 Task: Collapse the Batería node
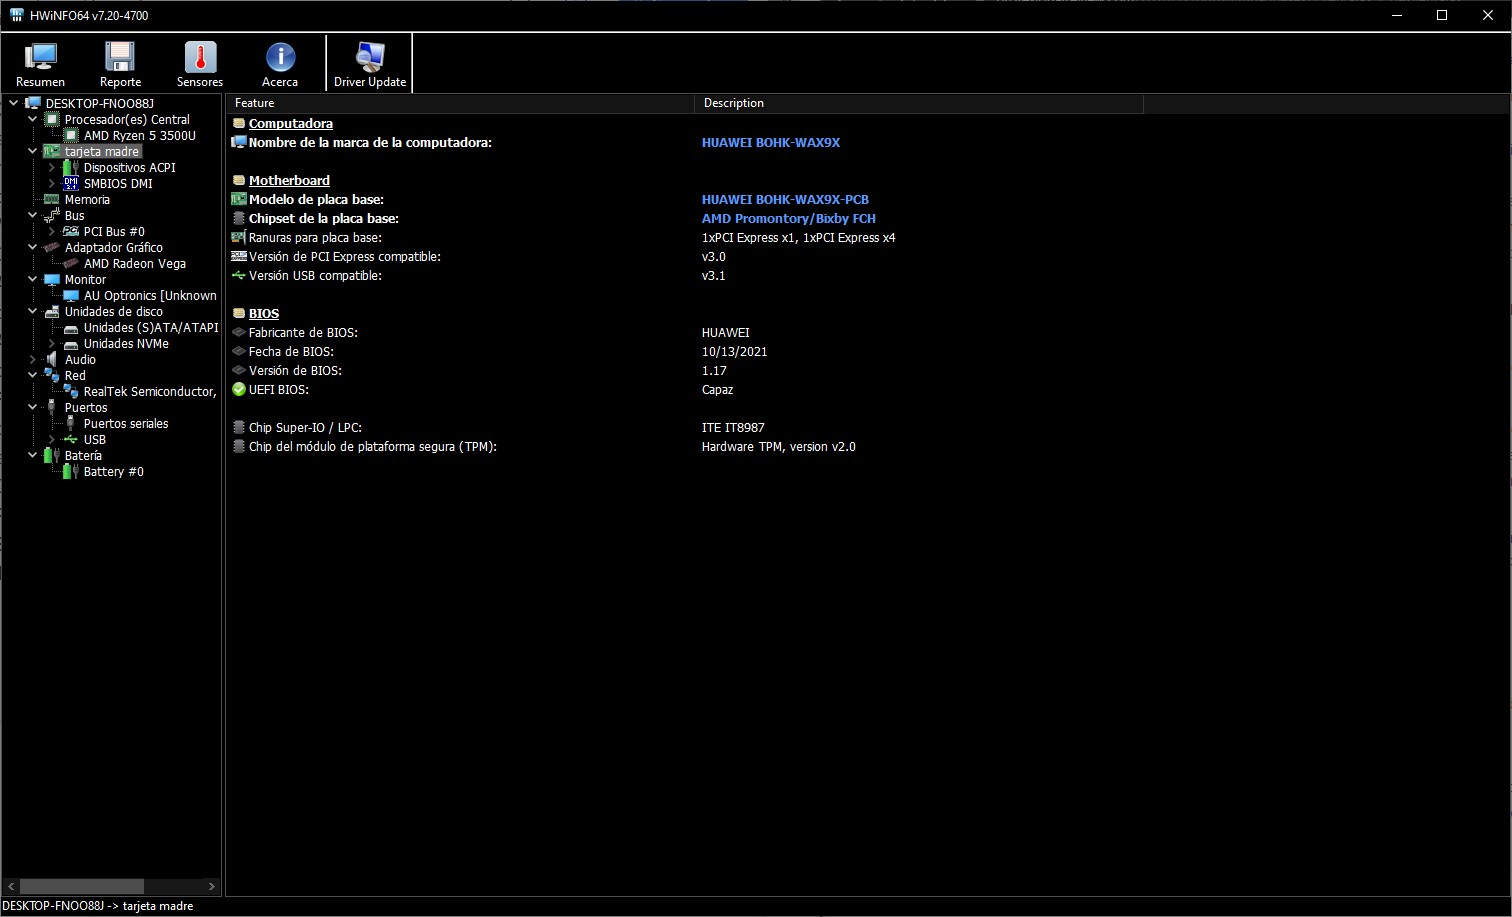click(x=32, y=455)
